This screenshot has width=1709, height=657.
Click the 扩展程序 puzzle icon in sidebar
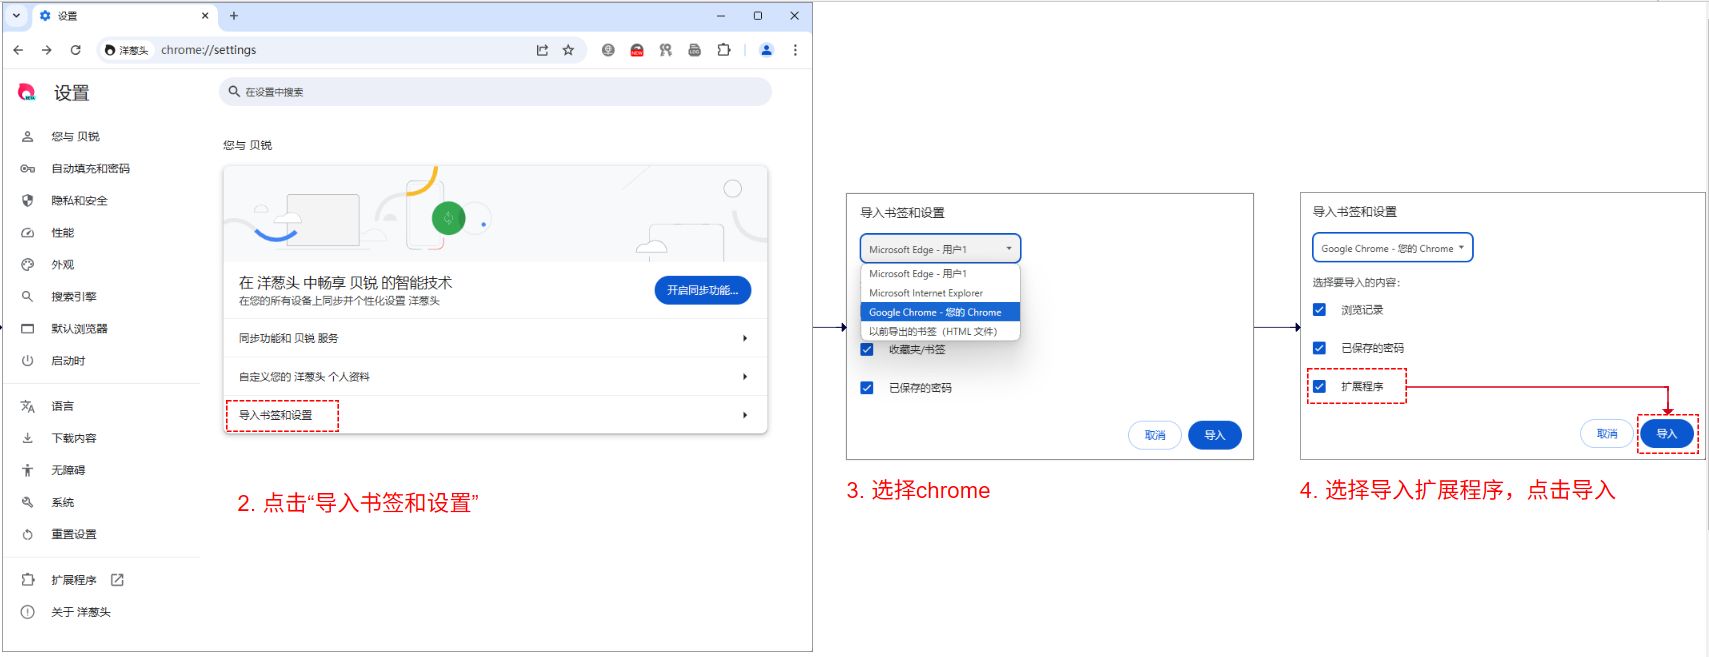pyautogui.click(x=27, y=580)
